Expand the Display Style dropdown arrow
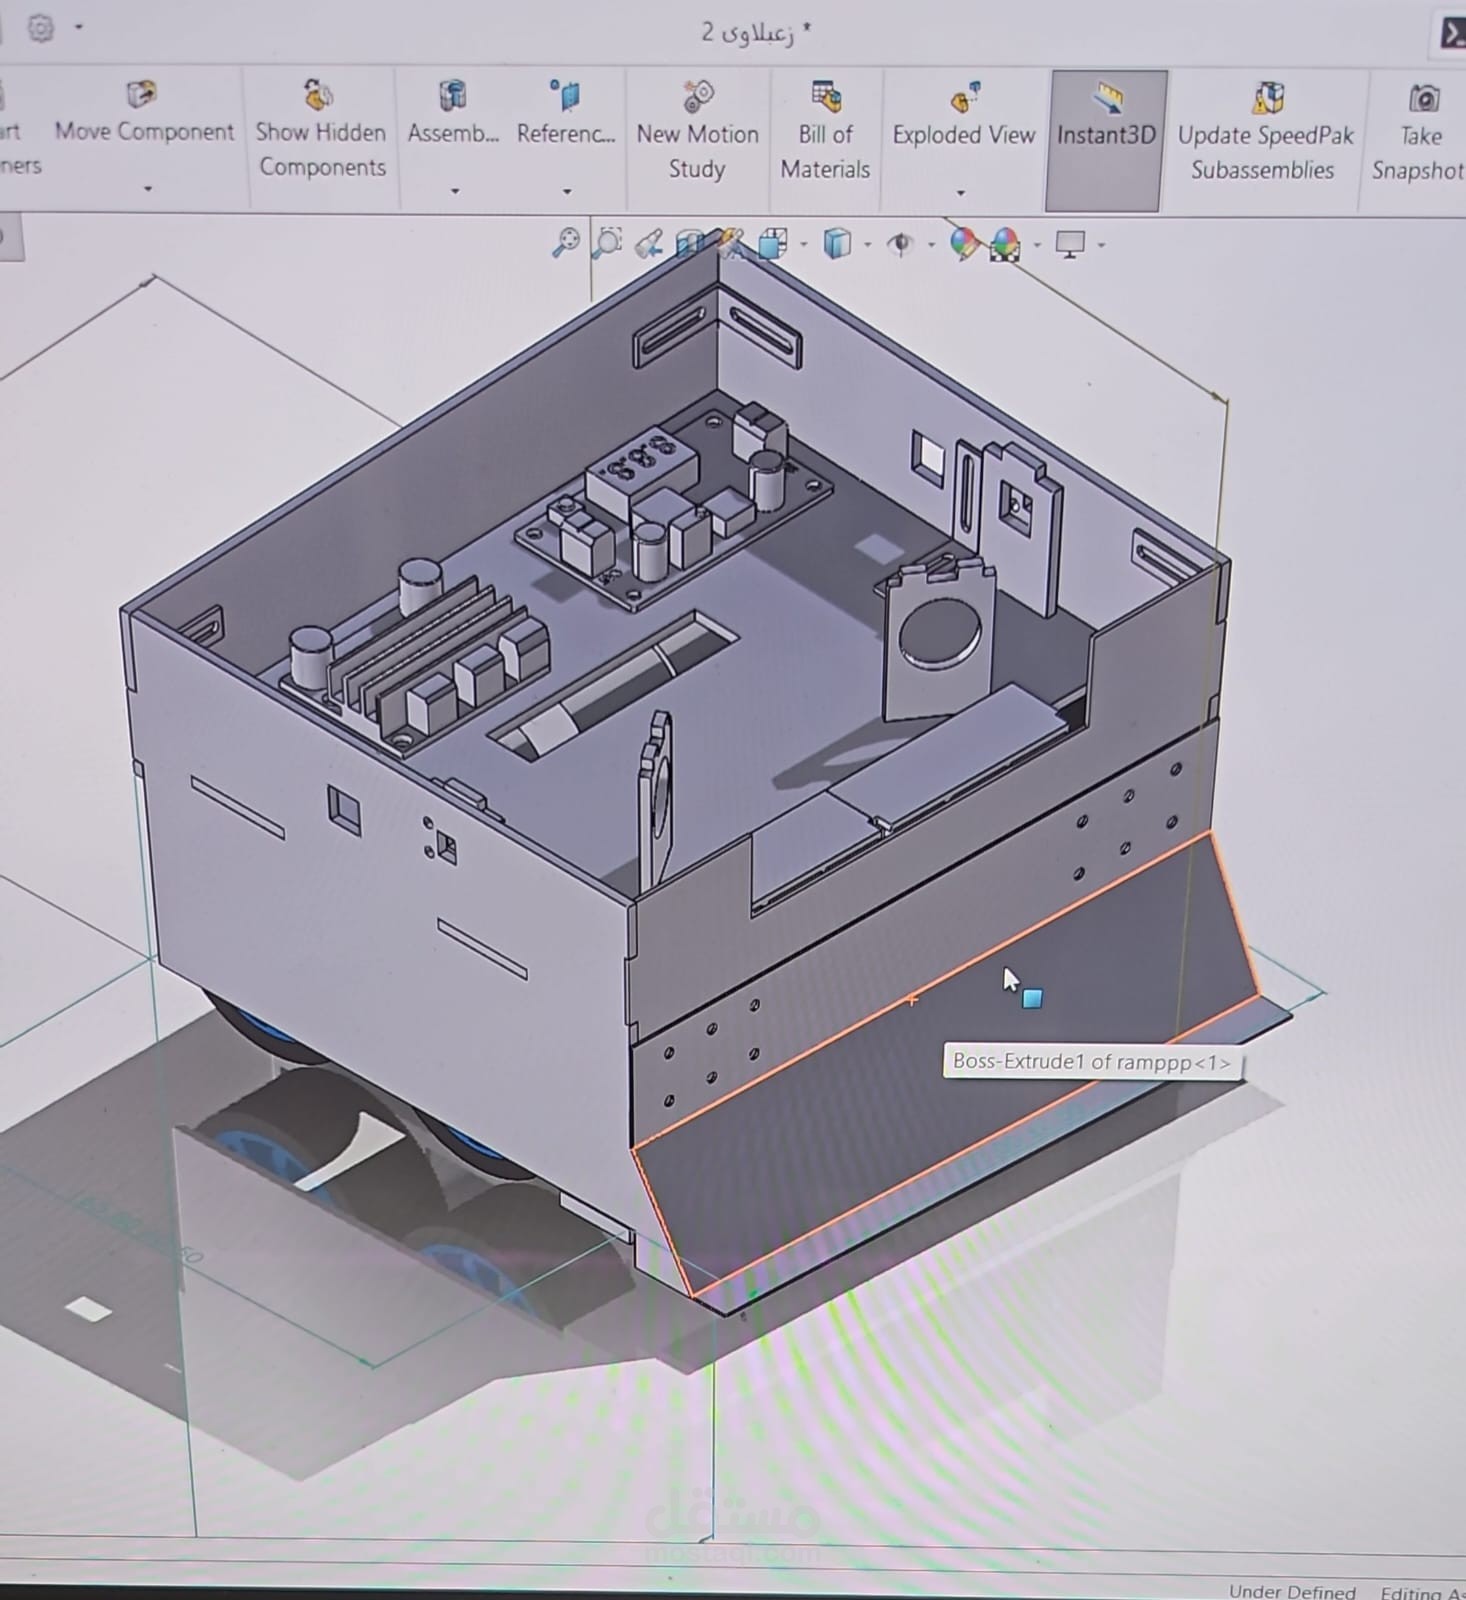Viewport: 1466px width, 1600px height. [x=867, y=245]
